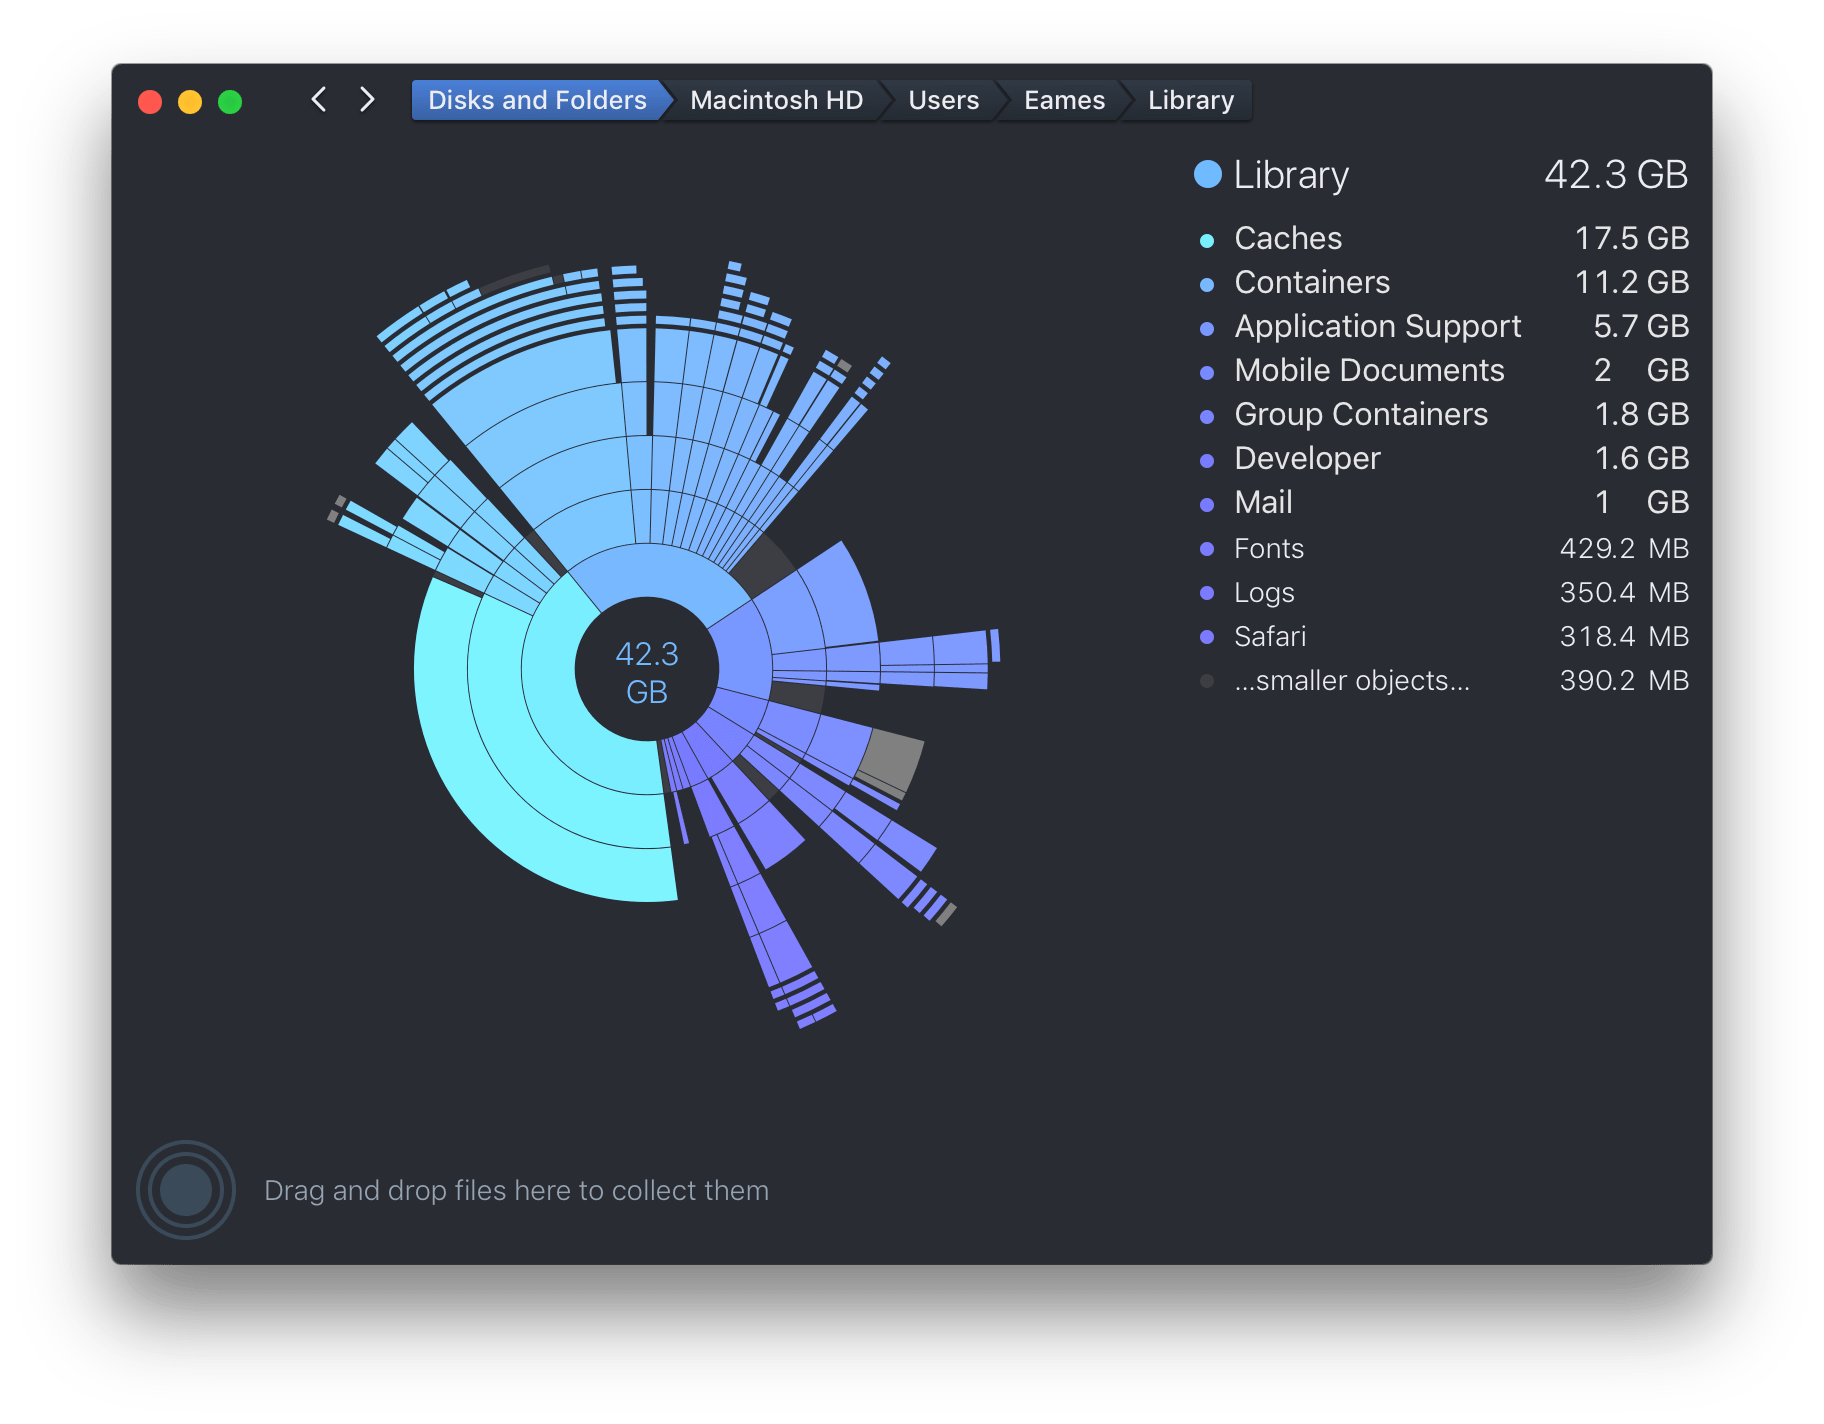Click the yellow minimize window button

pos(190,102)
